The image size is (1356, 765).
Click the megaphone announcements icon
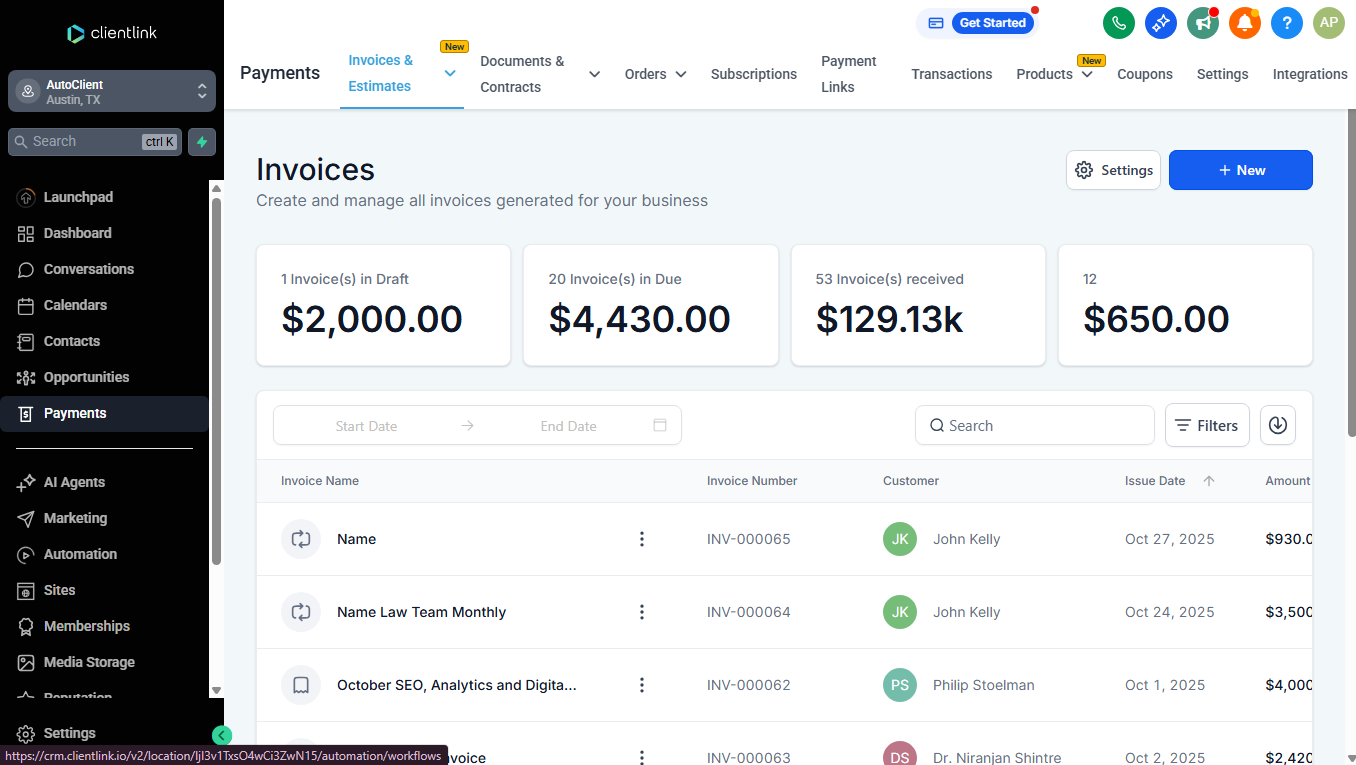pos(1202,23)
